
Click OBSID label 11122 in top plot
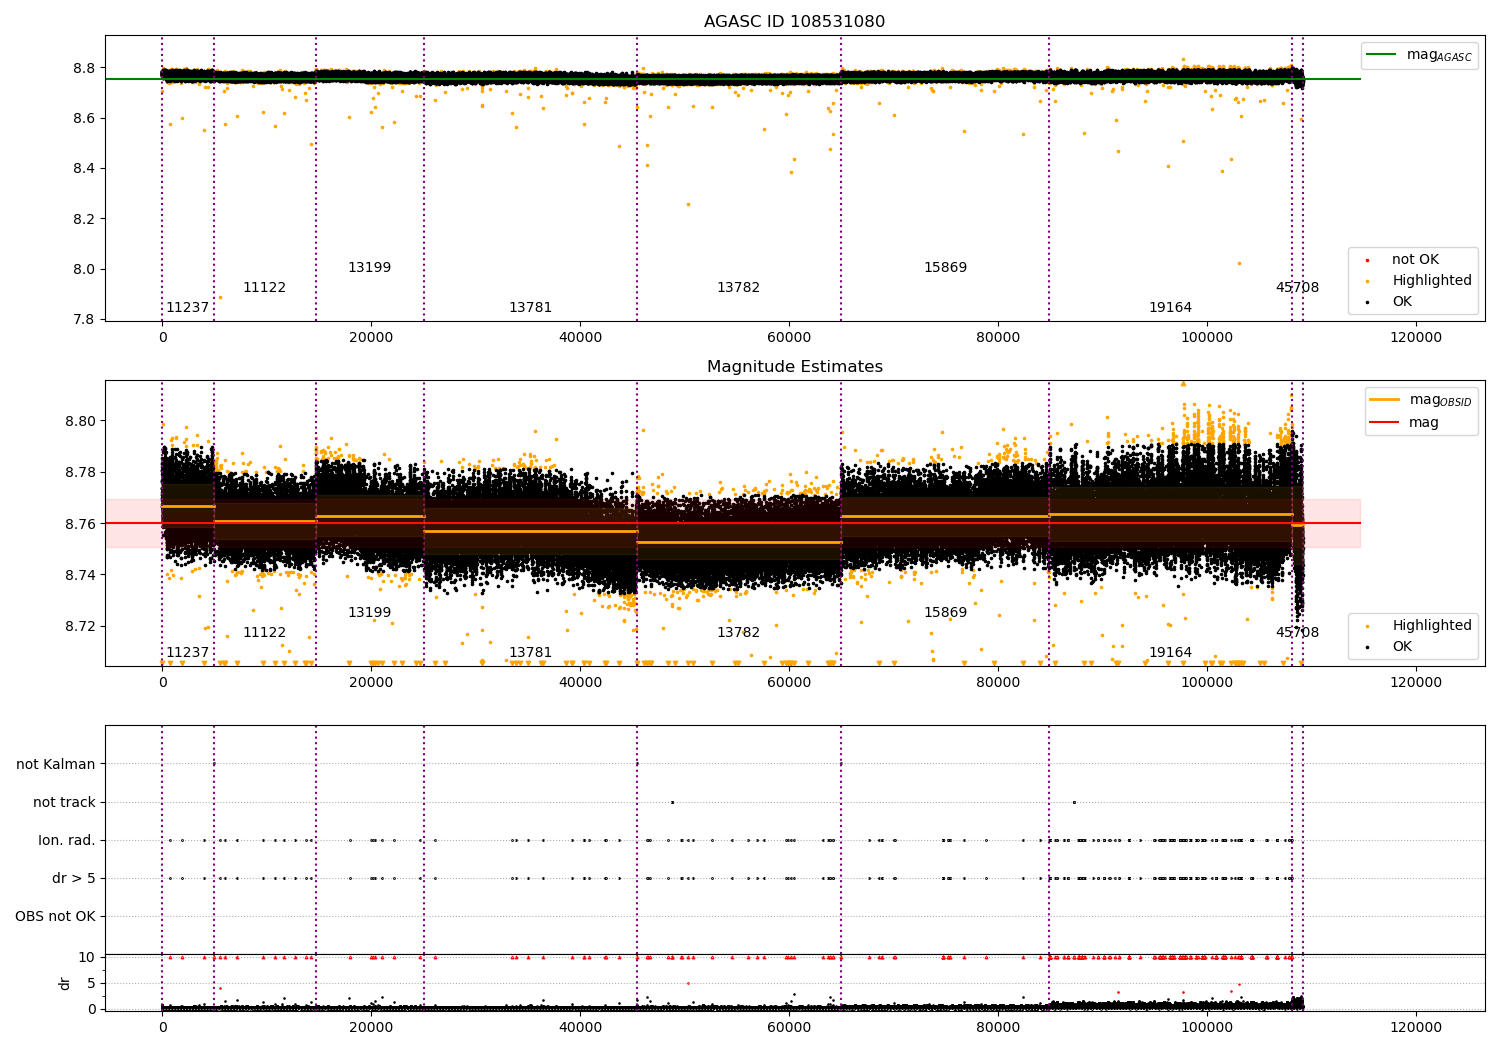[264, 288]
